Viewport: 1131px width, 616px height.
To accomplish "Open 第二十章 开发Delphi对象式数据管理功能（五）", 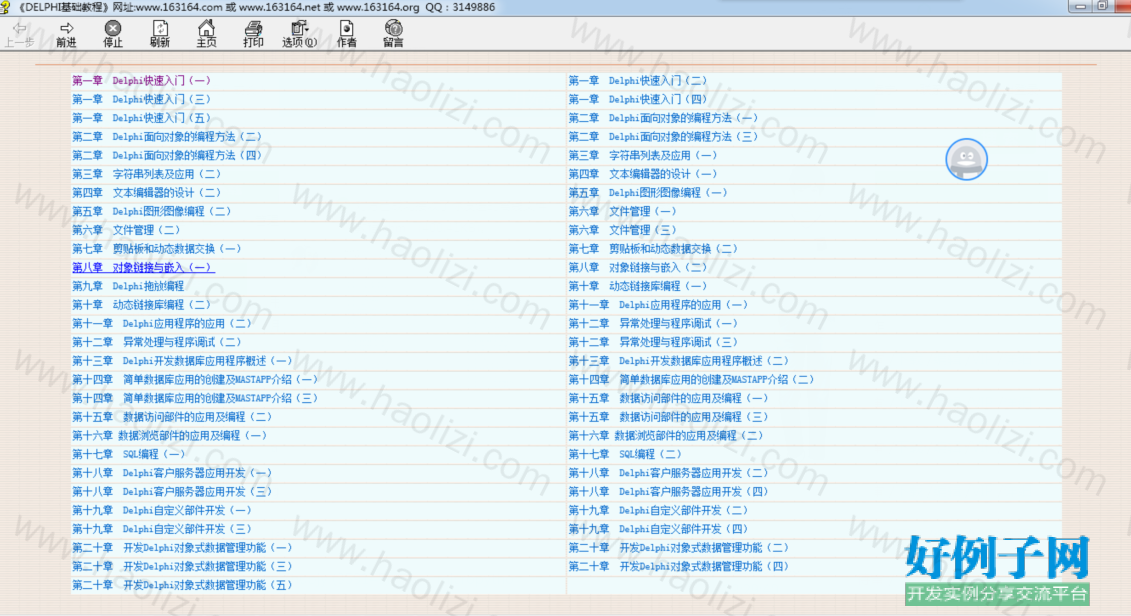I will coord(182,586).
